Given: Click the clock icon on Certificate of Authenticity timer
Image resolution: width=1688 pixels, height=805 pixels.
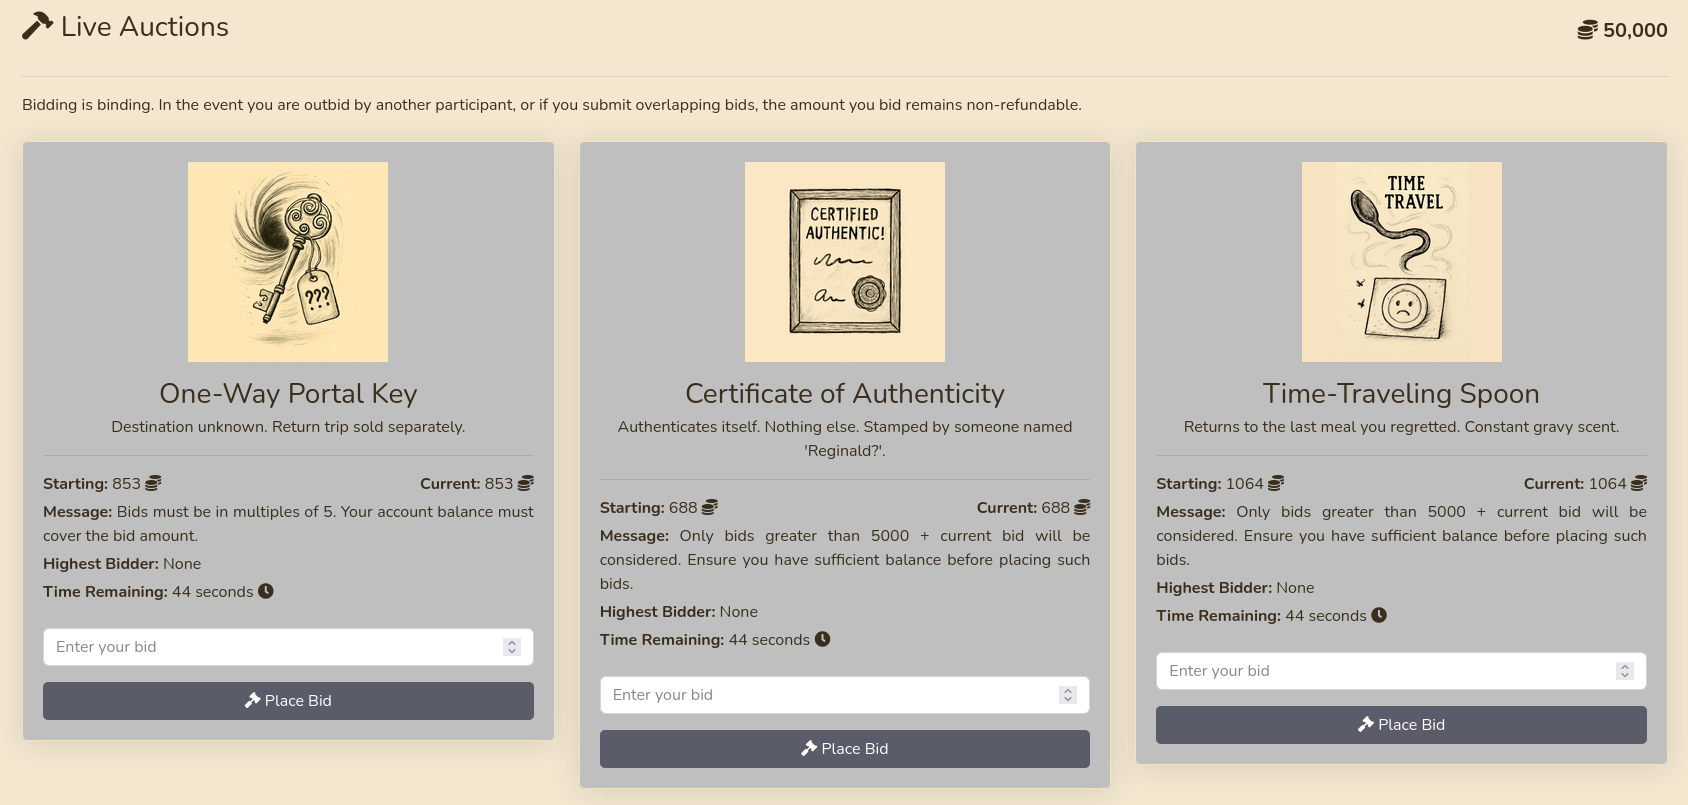Looking at the screenshot, I should coord(822,639).
